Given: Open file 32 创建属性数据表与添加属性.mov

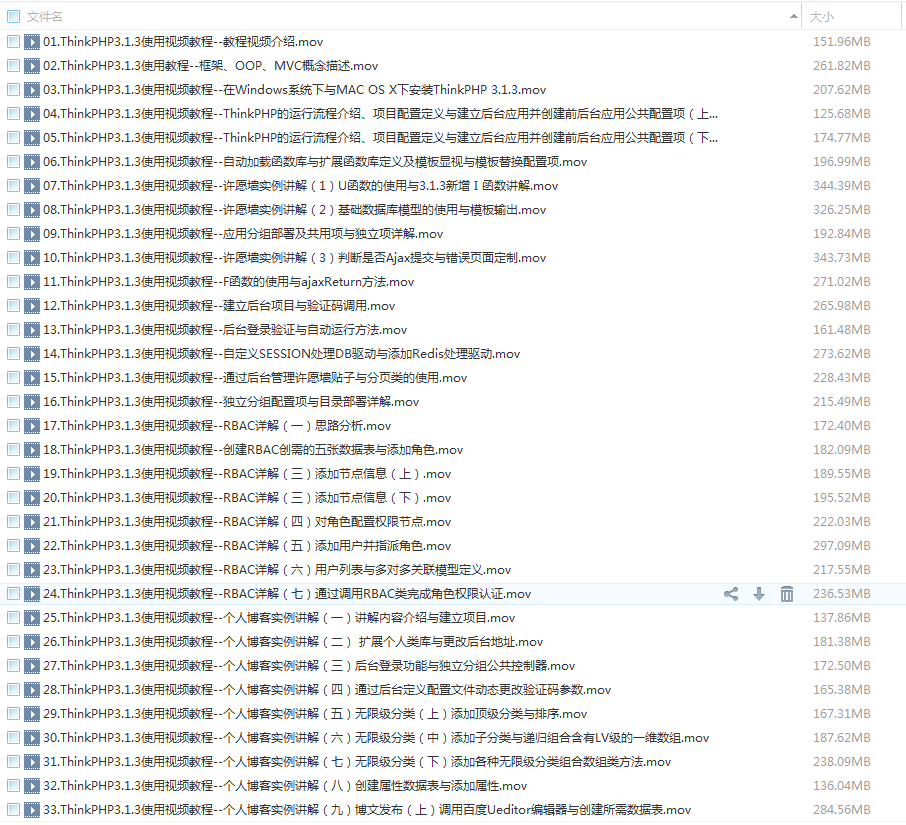Looking at the screenshot, I should (285, 786).
